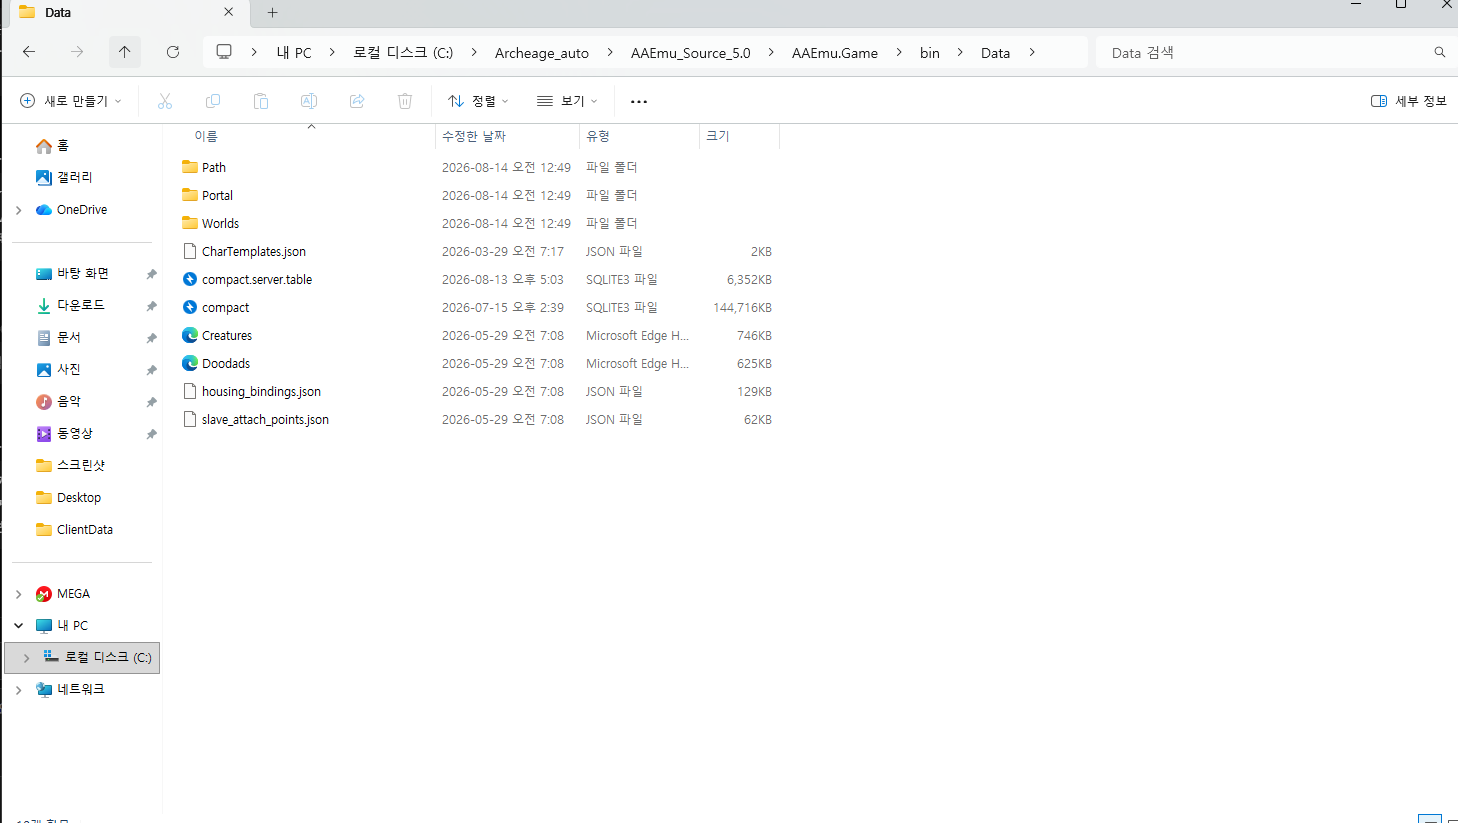Navigate to 로컬 디스크 (C:) breadcrumb
The width and height of the screenshot is (1458, 823).
tap(403, 53)
